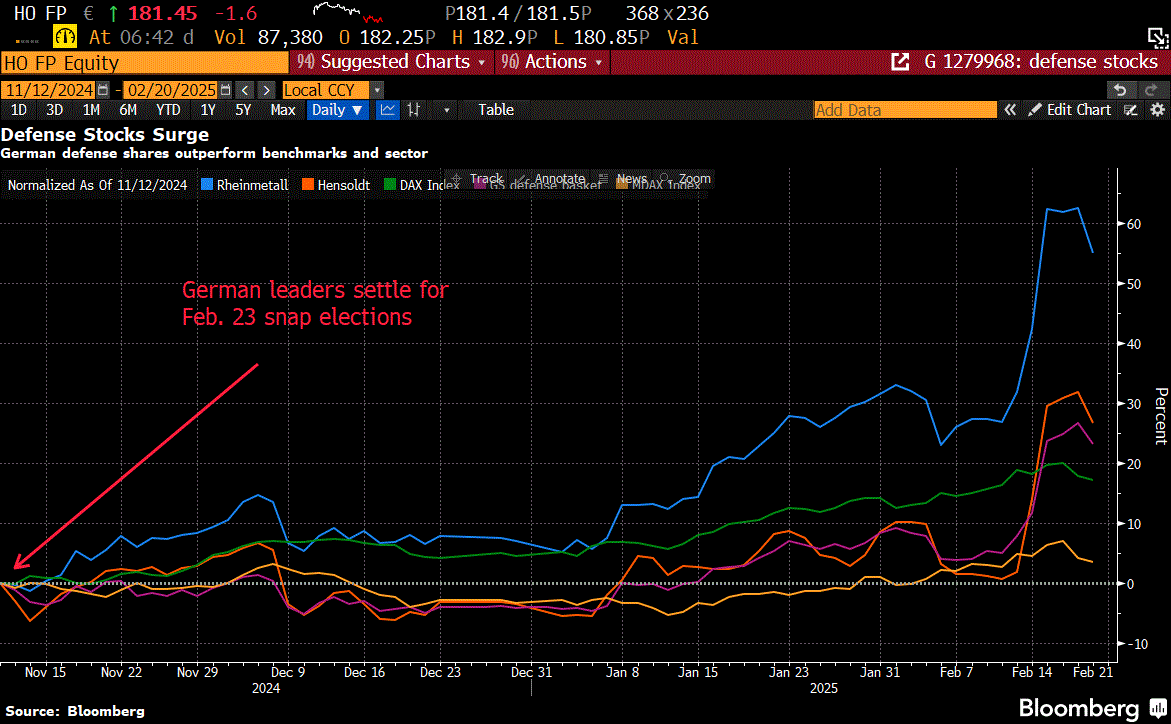Image resolution: width=1171 pixels, height=724 pixels.
Task: Click the Normalized As Of 11/12/2024 label
Action: click(97, 185)
